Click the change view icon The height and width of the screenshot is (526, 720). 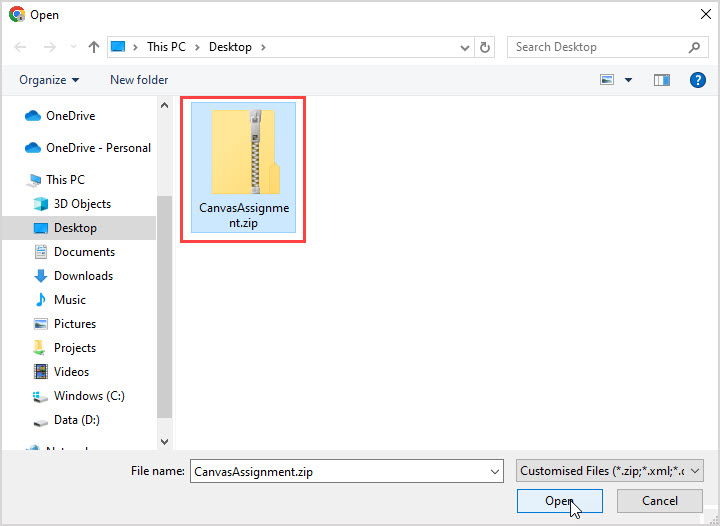coord(606,80)
